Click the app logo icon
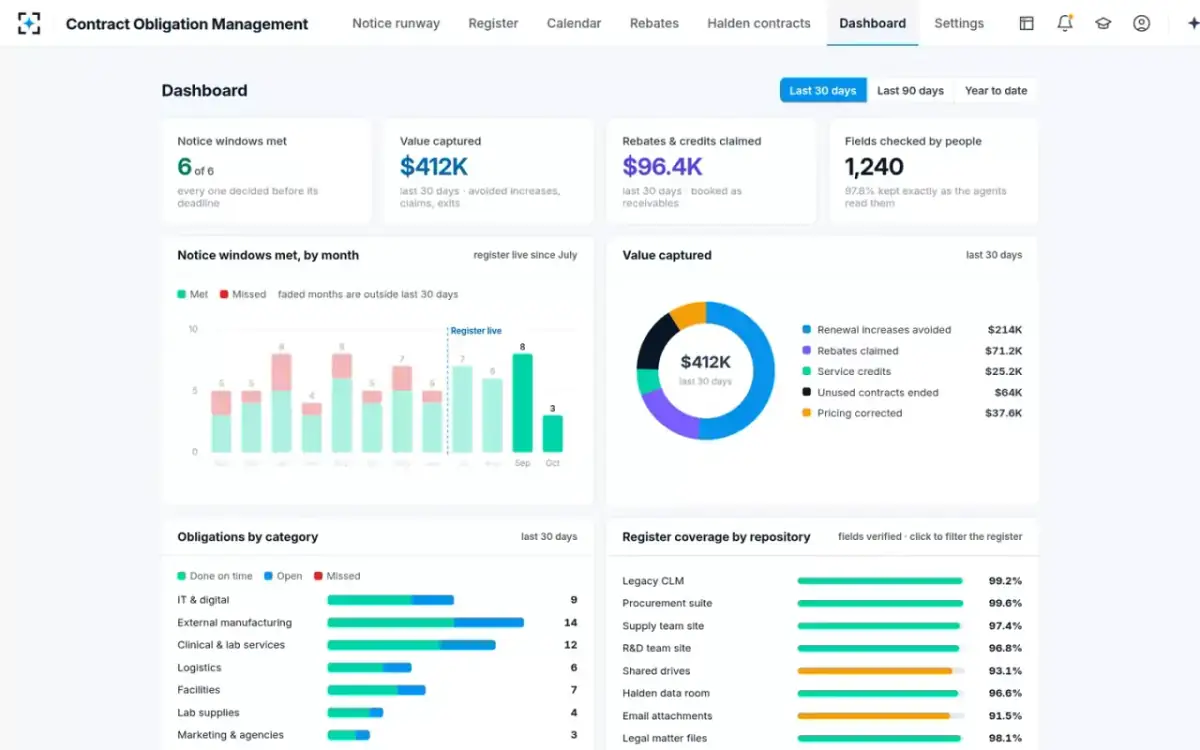 pos(29,23)
